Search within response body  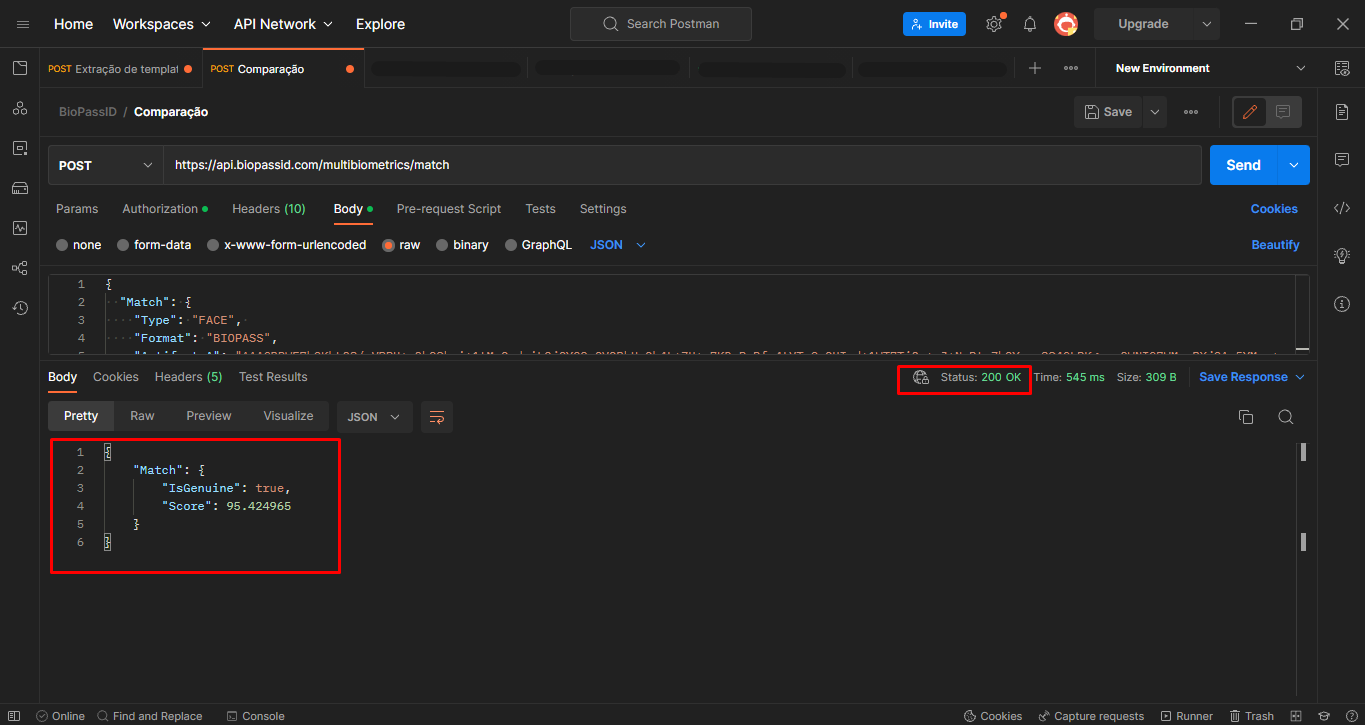point(1286,417)
